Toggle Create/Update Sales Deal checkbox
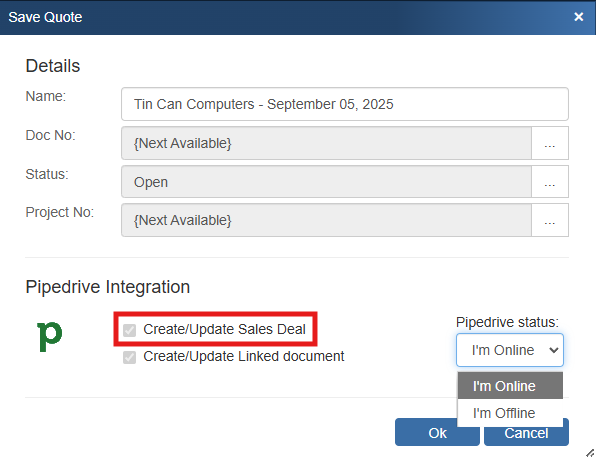This screenshot has height=457, width=596. click(129, 330)
